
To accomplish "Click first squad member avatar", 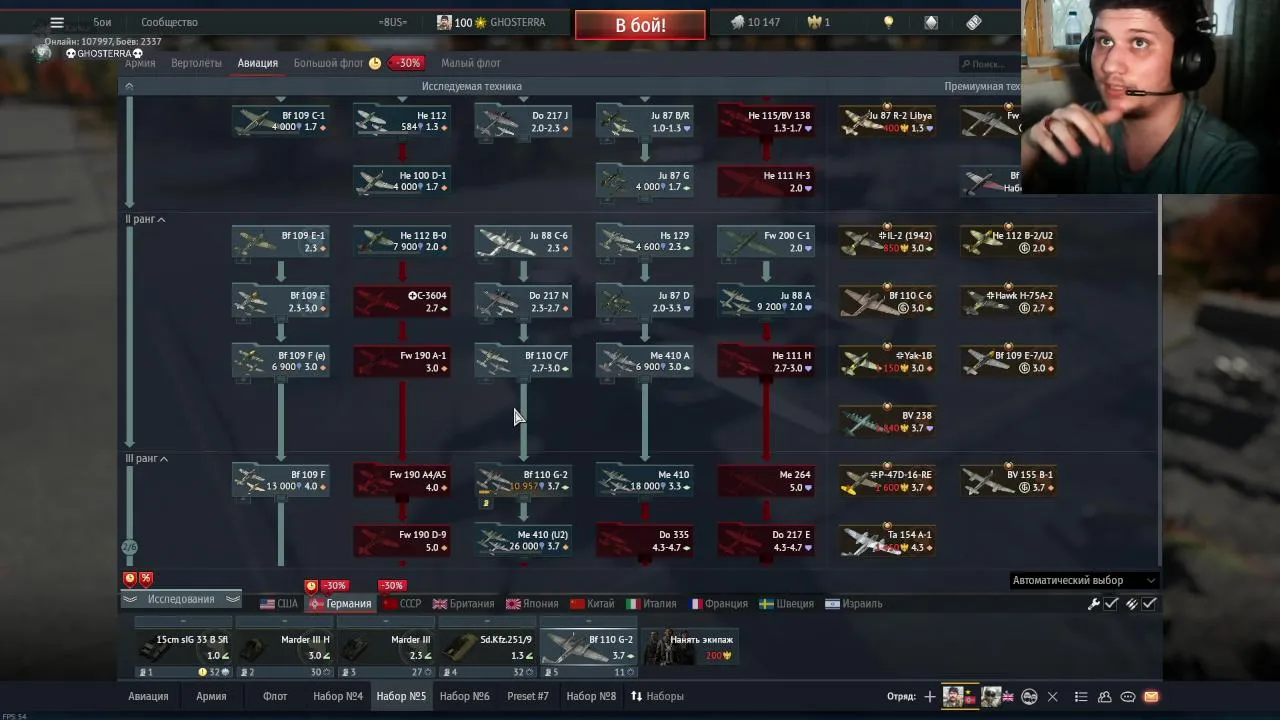I will coord(955,697).
